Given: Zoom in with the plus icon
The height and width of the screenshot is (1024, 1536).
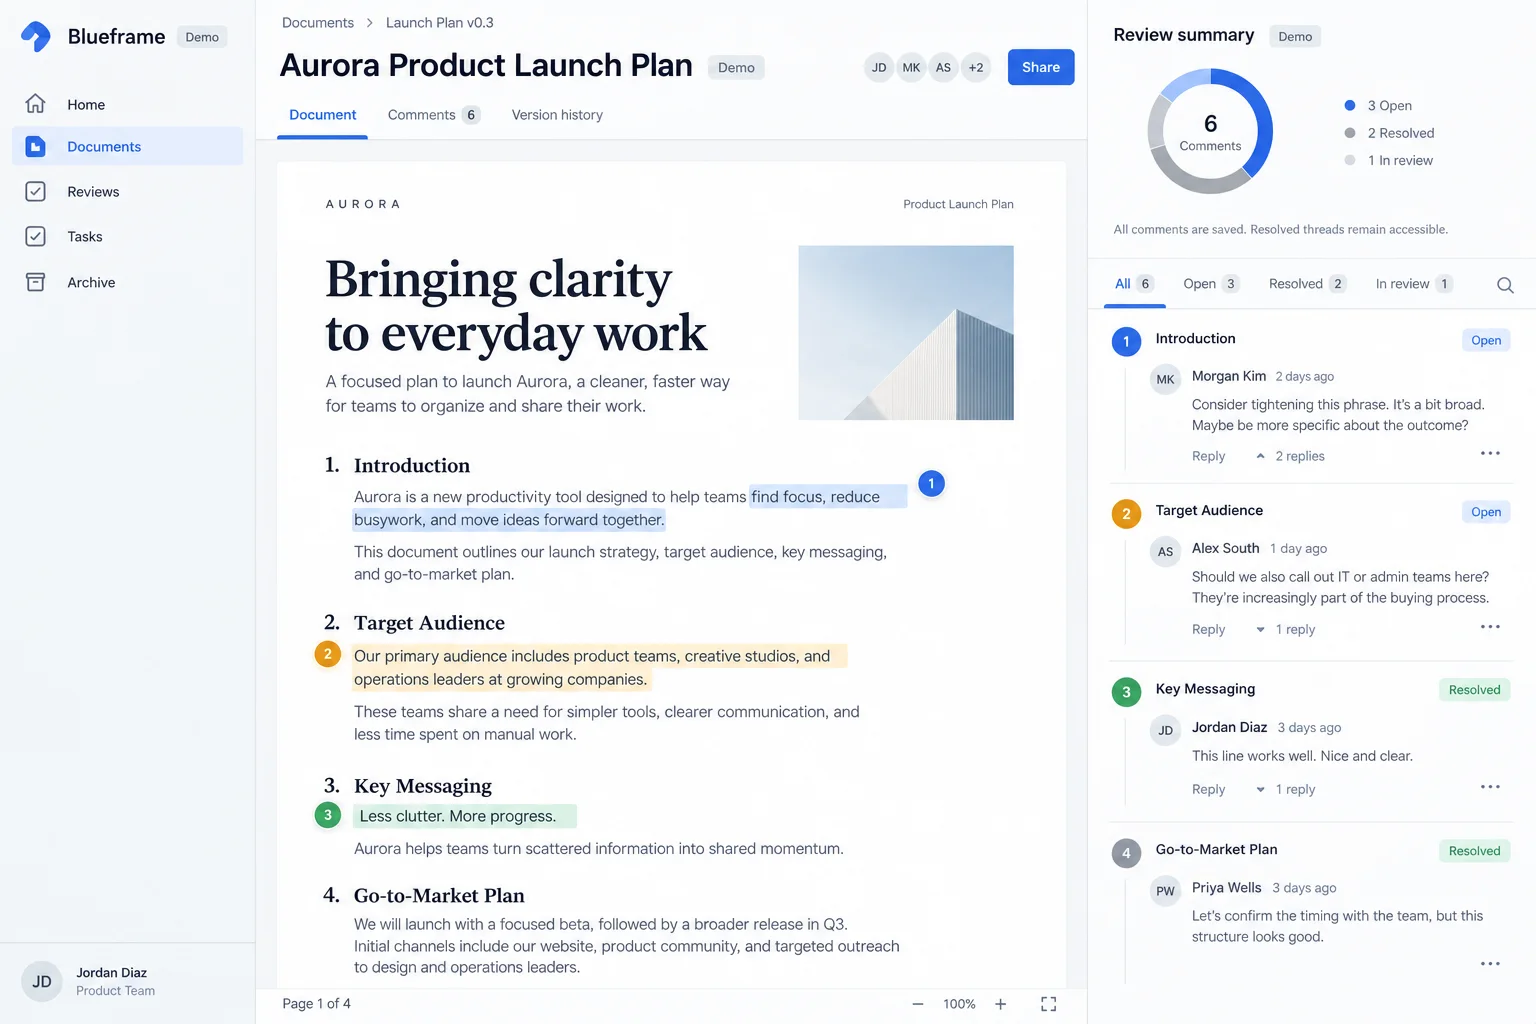Looking at the screenshot, I should click(x=1000, y=1004).
